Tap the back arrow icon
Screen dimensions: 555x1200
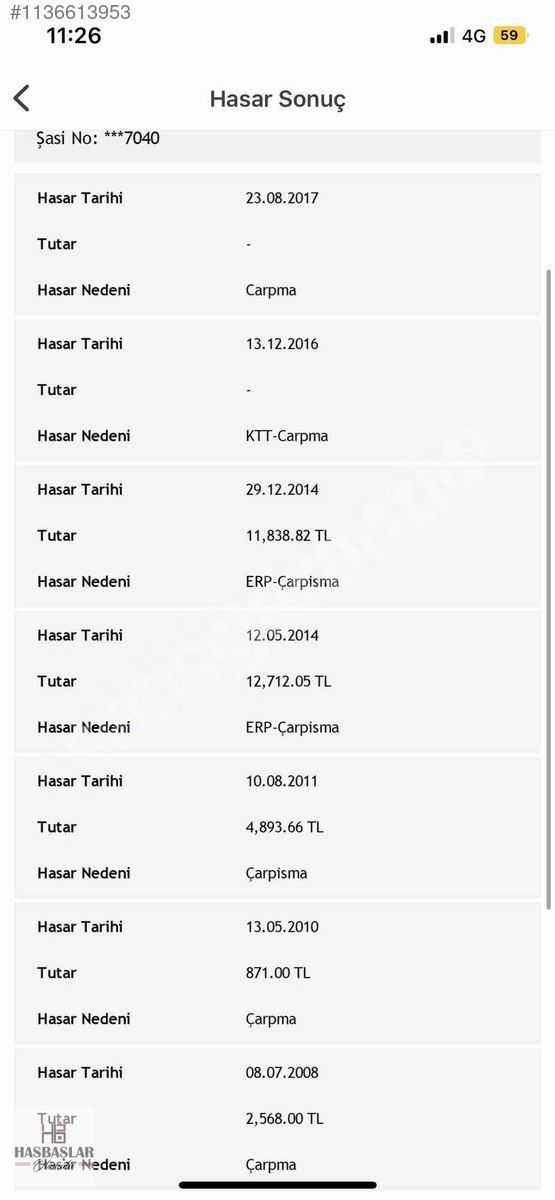click(x=22, y=98)
